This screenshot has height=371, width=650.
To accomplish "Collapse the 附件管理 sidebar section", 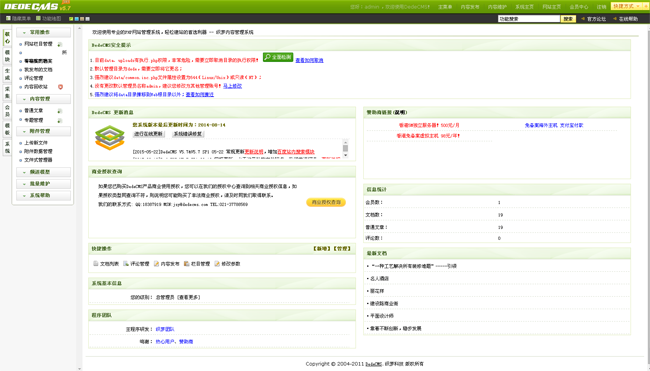I will [44, 131].
